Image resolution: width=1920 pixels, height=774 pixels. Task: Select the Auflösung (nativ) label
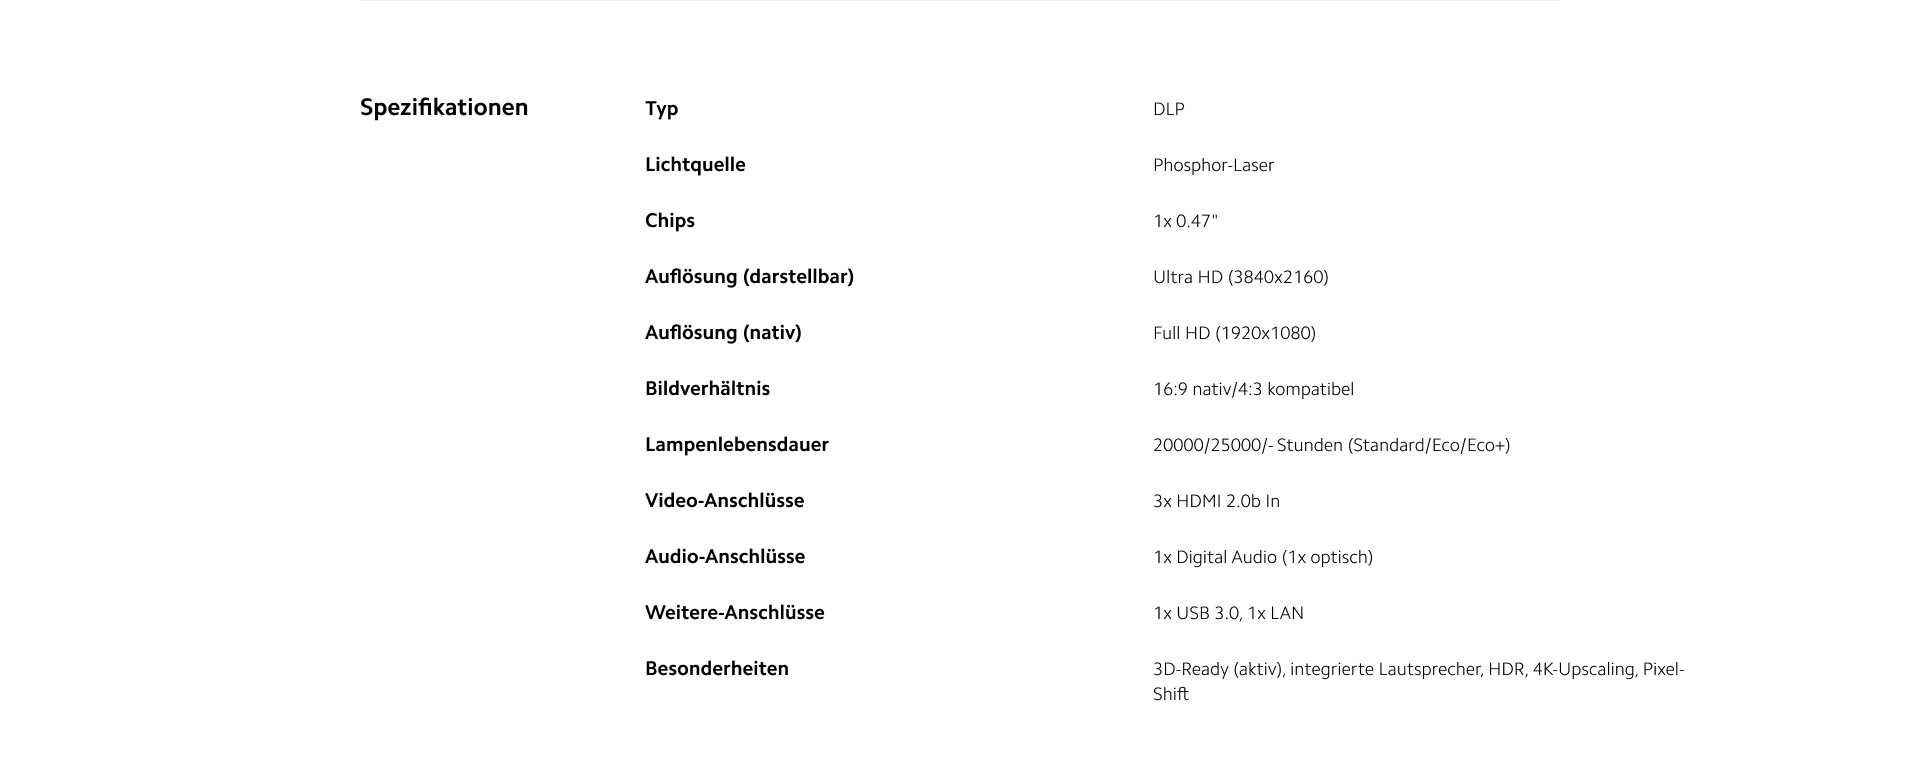point(723,333)
